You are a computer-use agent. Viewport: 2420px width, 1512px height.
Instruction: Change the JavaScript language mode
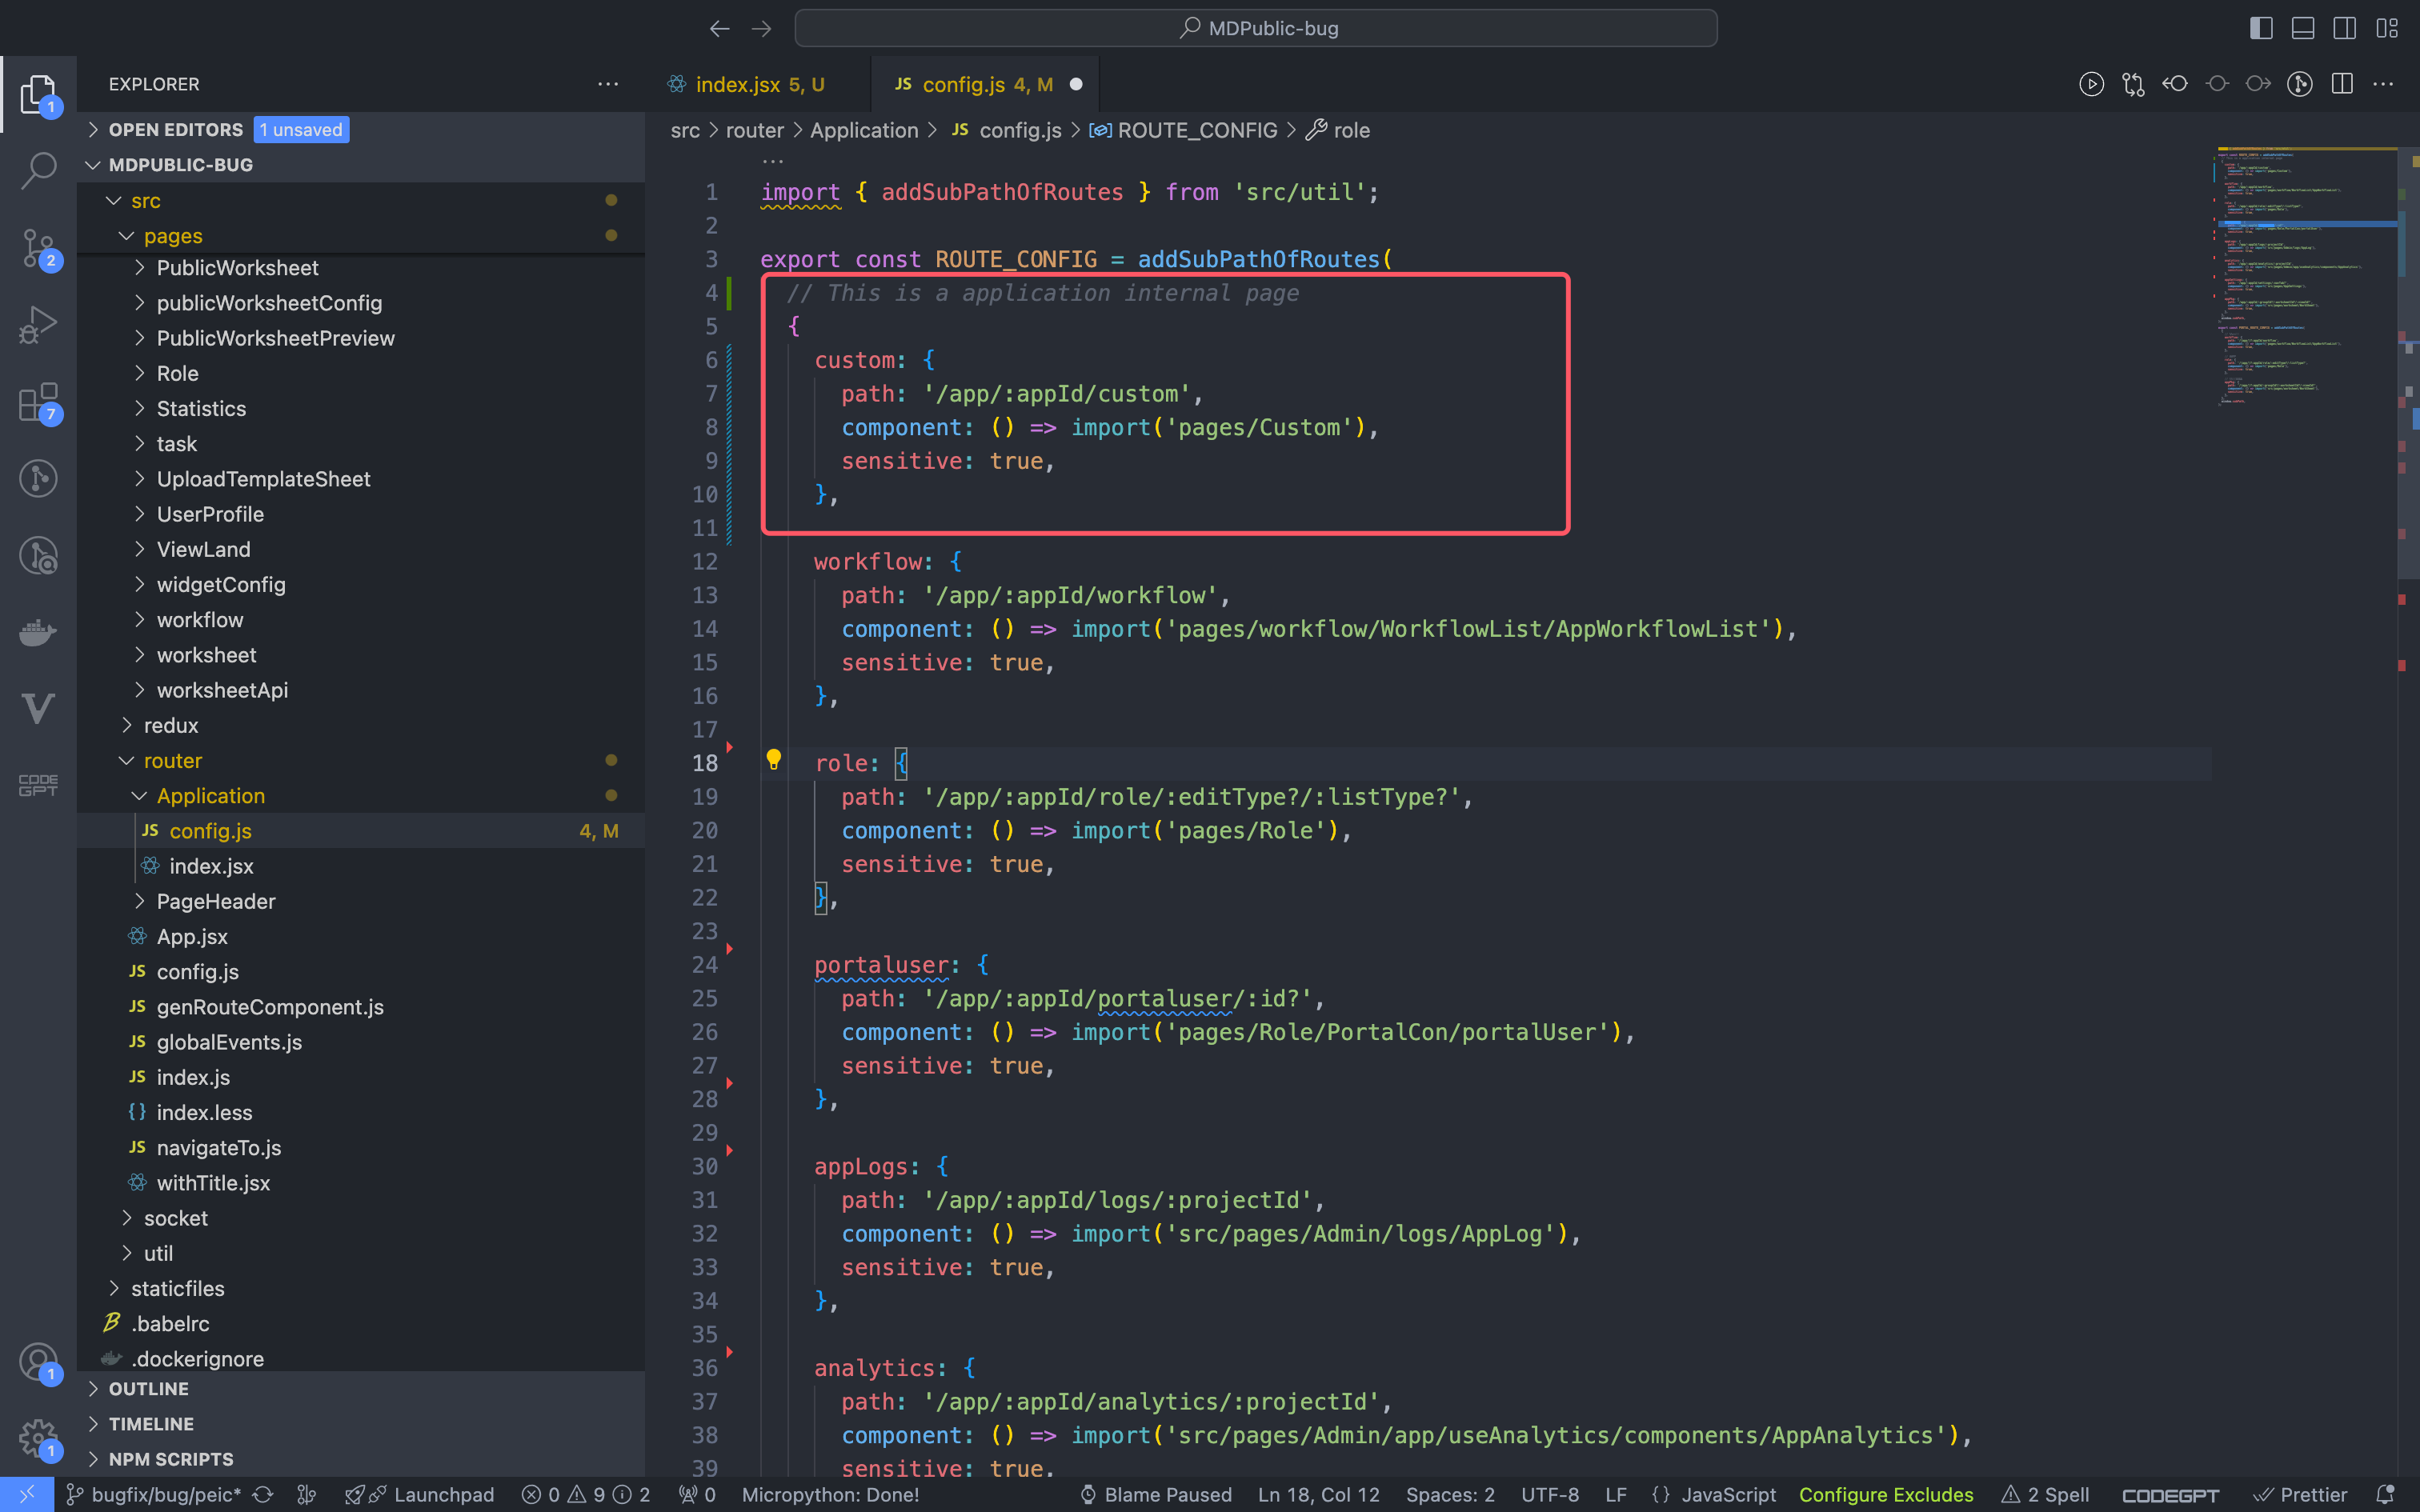click(x=1728, y=1494)
